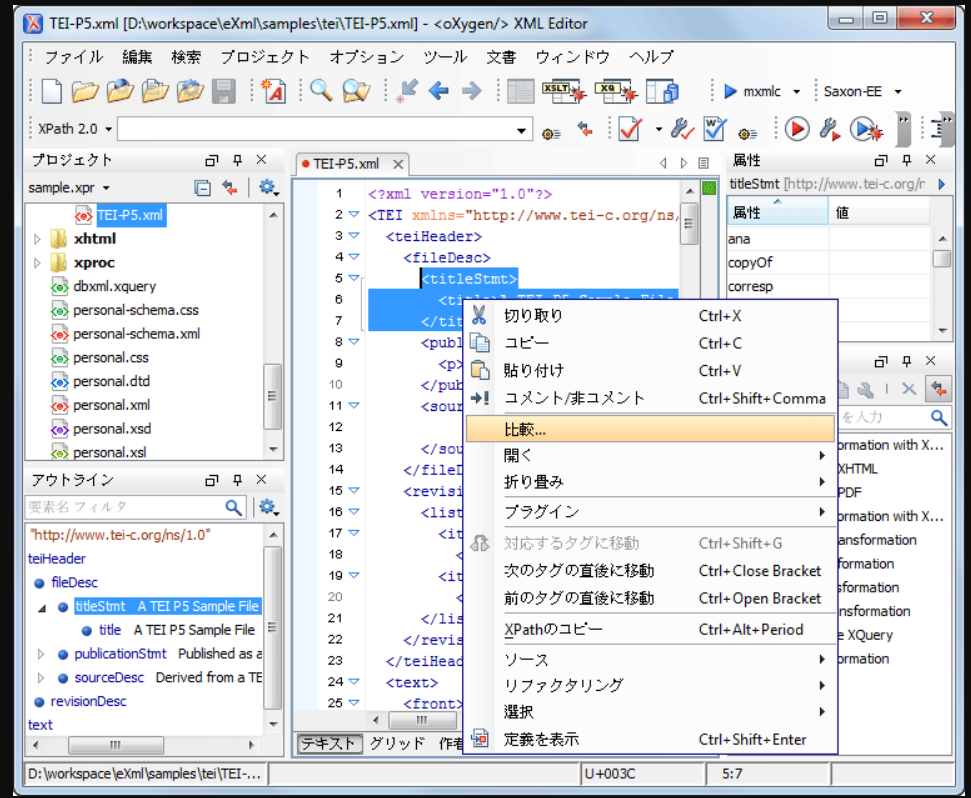
Task: Switch to the グリッド editor mode
Action: coord(397,743)
